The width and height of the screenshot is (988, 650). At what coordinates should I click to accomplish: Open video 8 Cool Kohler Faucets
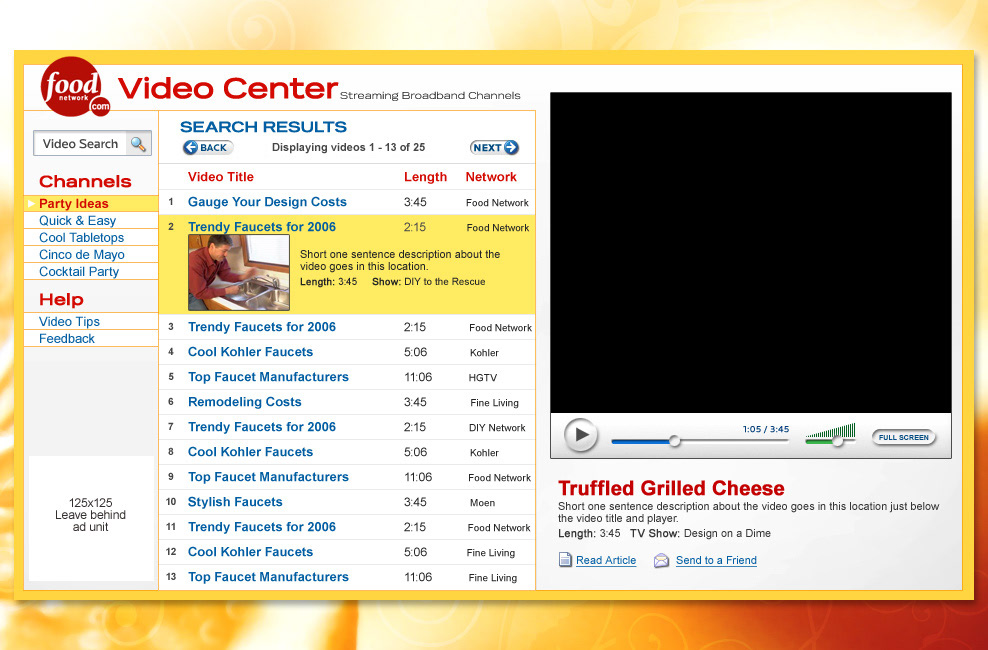pos(250,452)
